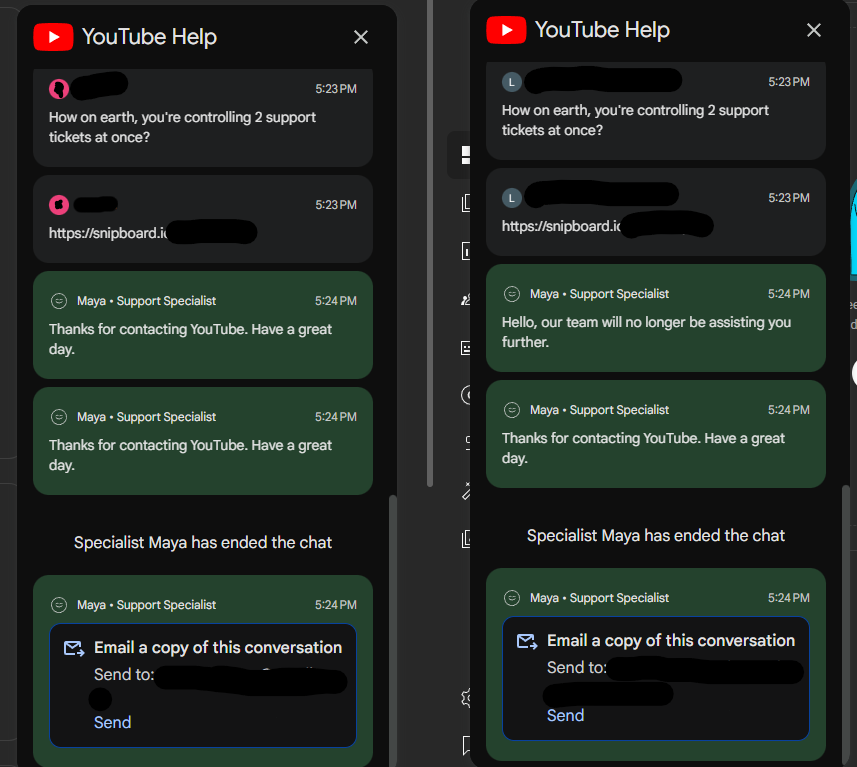This screenshot has width=857, height=767.
Task: Click the 'YouTube Help' title in left panel
Action: [x=150, y=37]
